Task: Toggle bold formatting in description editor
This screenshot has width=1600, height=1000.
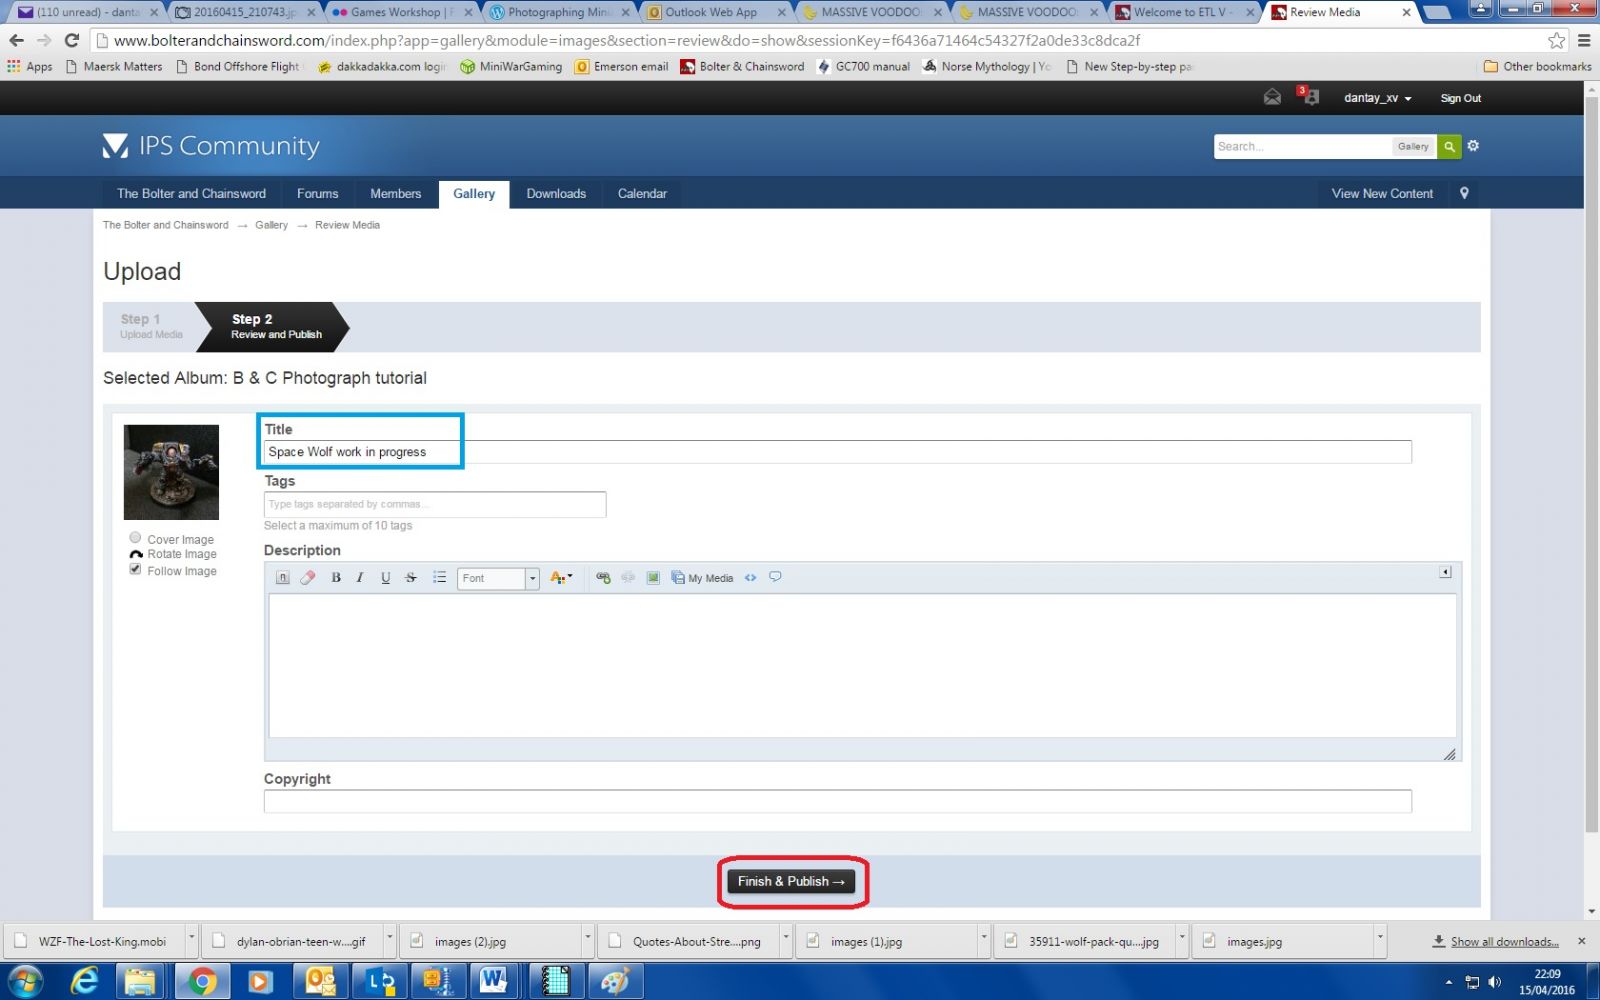Action: (x=336, y=578)
